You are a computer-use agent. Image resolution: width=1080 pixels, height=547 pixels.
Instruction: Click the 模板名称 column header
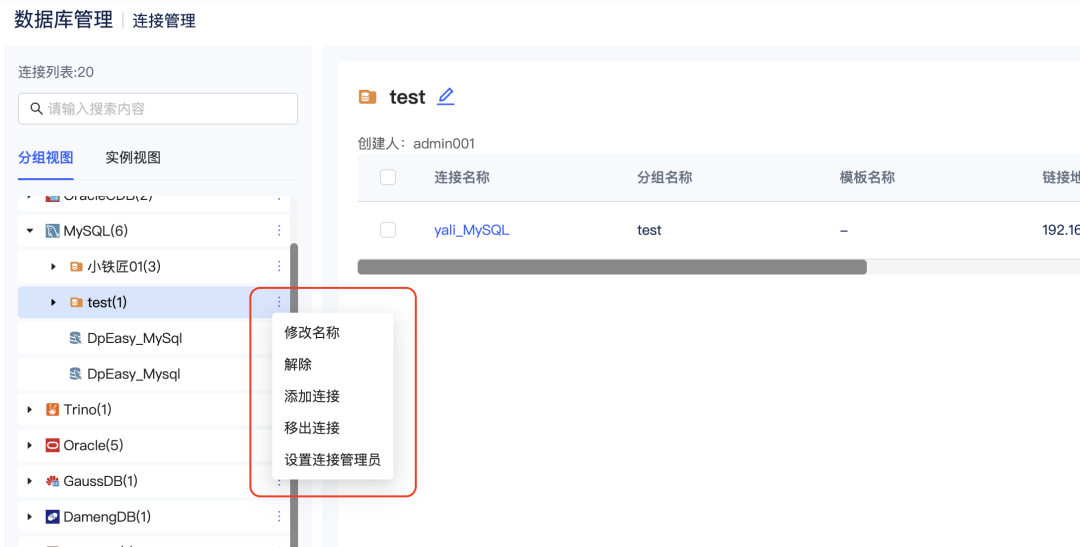coord(867,178)
